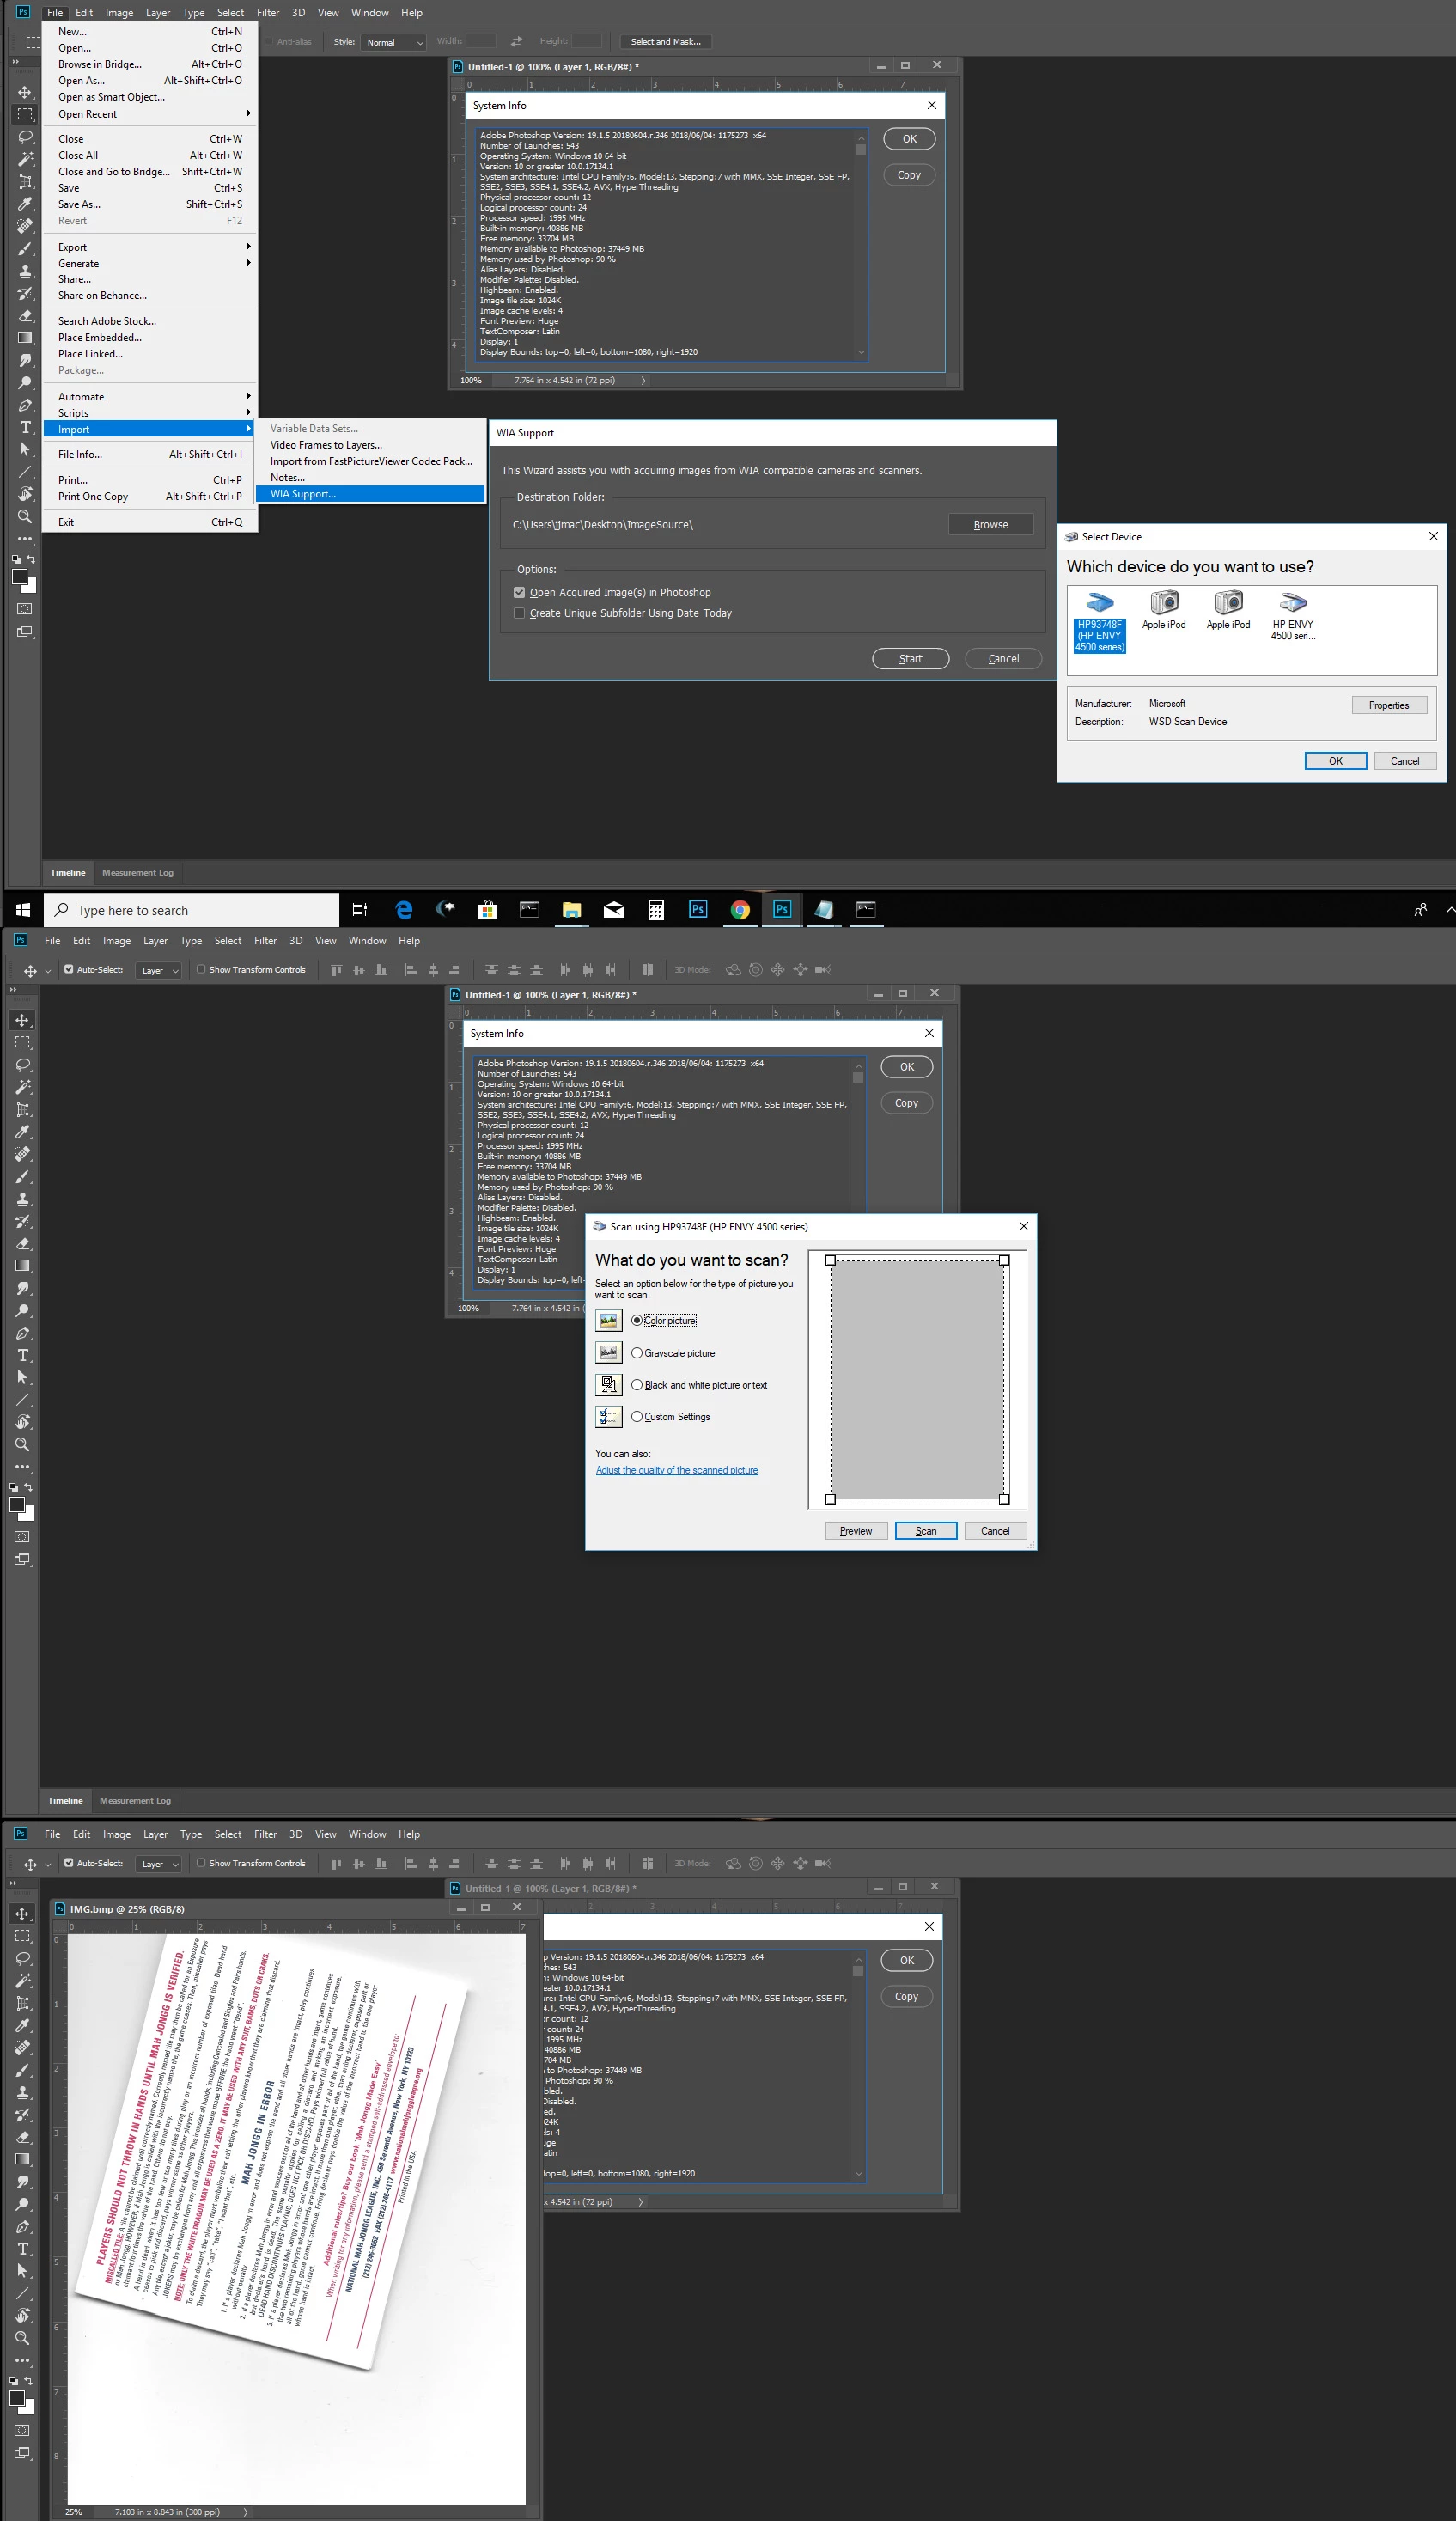Image resolution: width=1456 pixels, height=2521 pixels.
Task: Click Video Frames to Layers... menu entry
Action: [x=371, y=445]
